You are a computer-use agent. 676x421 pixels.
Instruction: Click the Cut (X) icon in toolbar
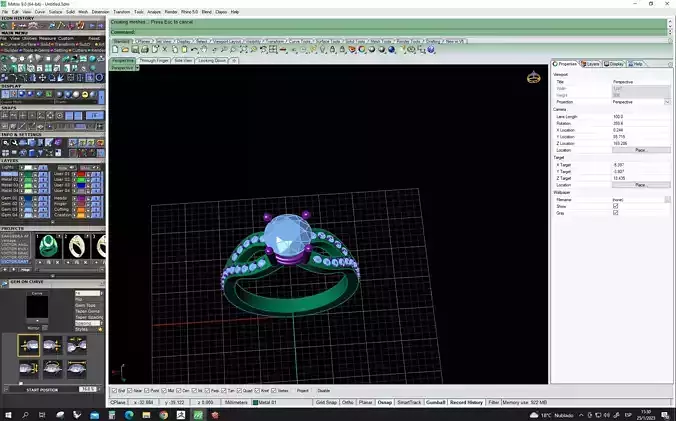(x=164, y=50)
